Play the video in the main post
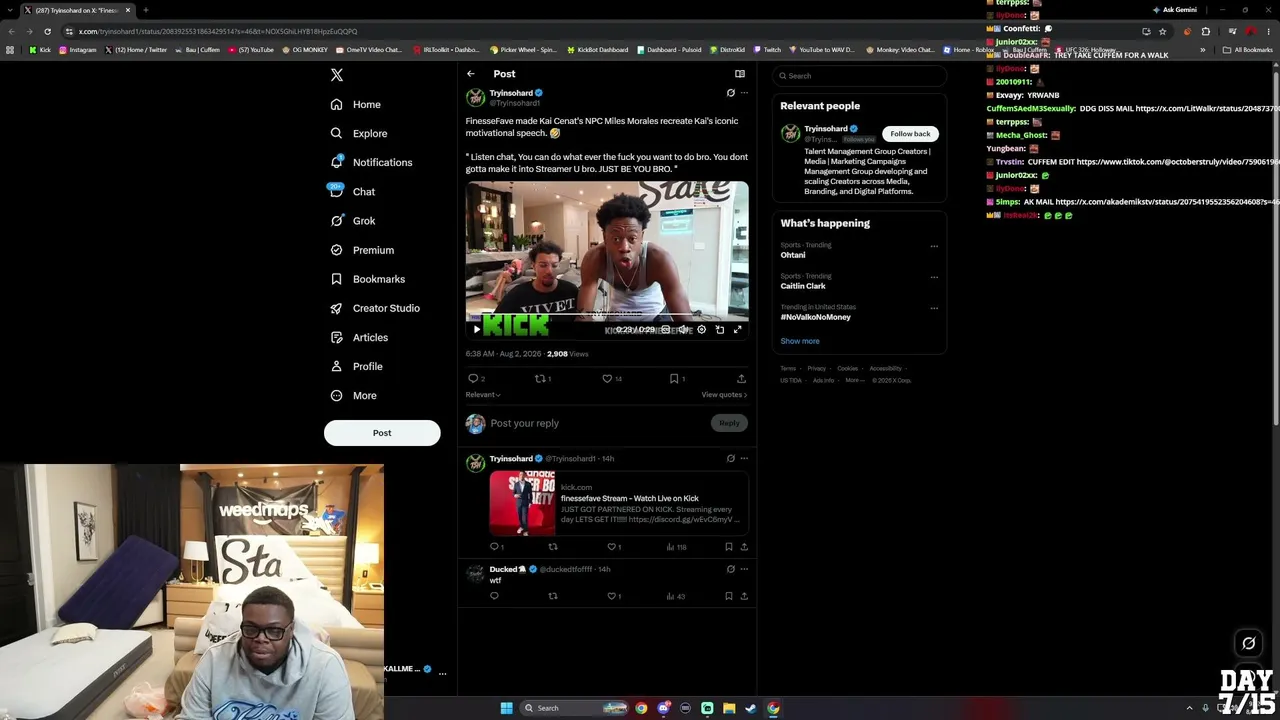1280x720 pixels. coord(477,329)
